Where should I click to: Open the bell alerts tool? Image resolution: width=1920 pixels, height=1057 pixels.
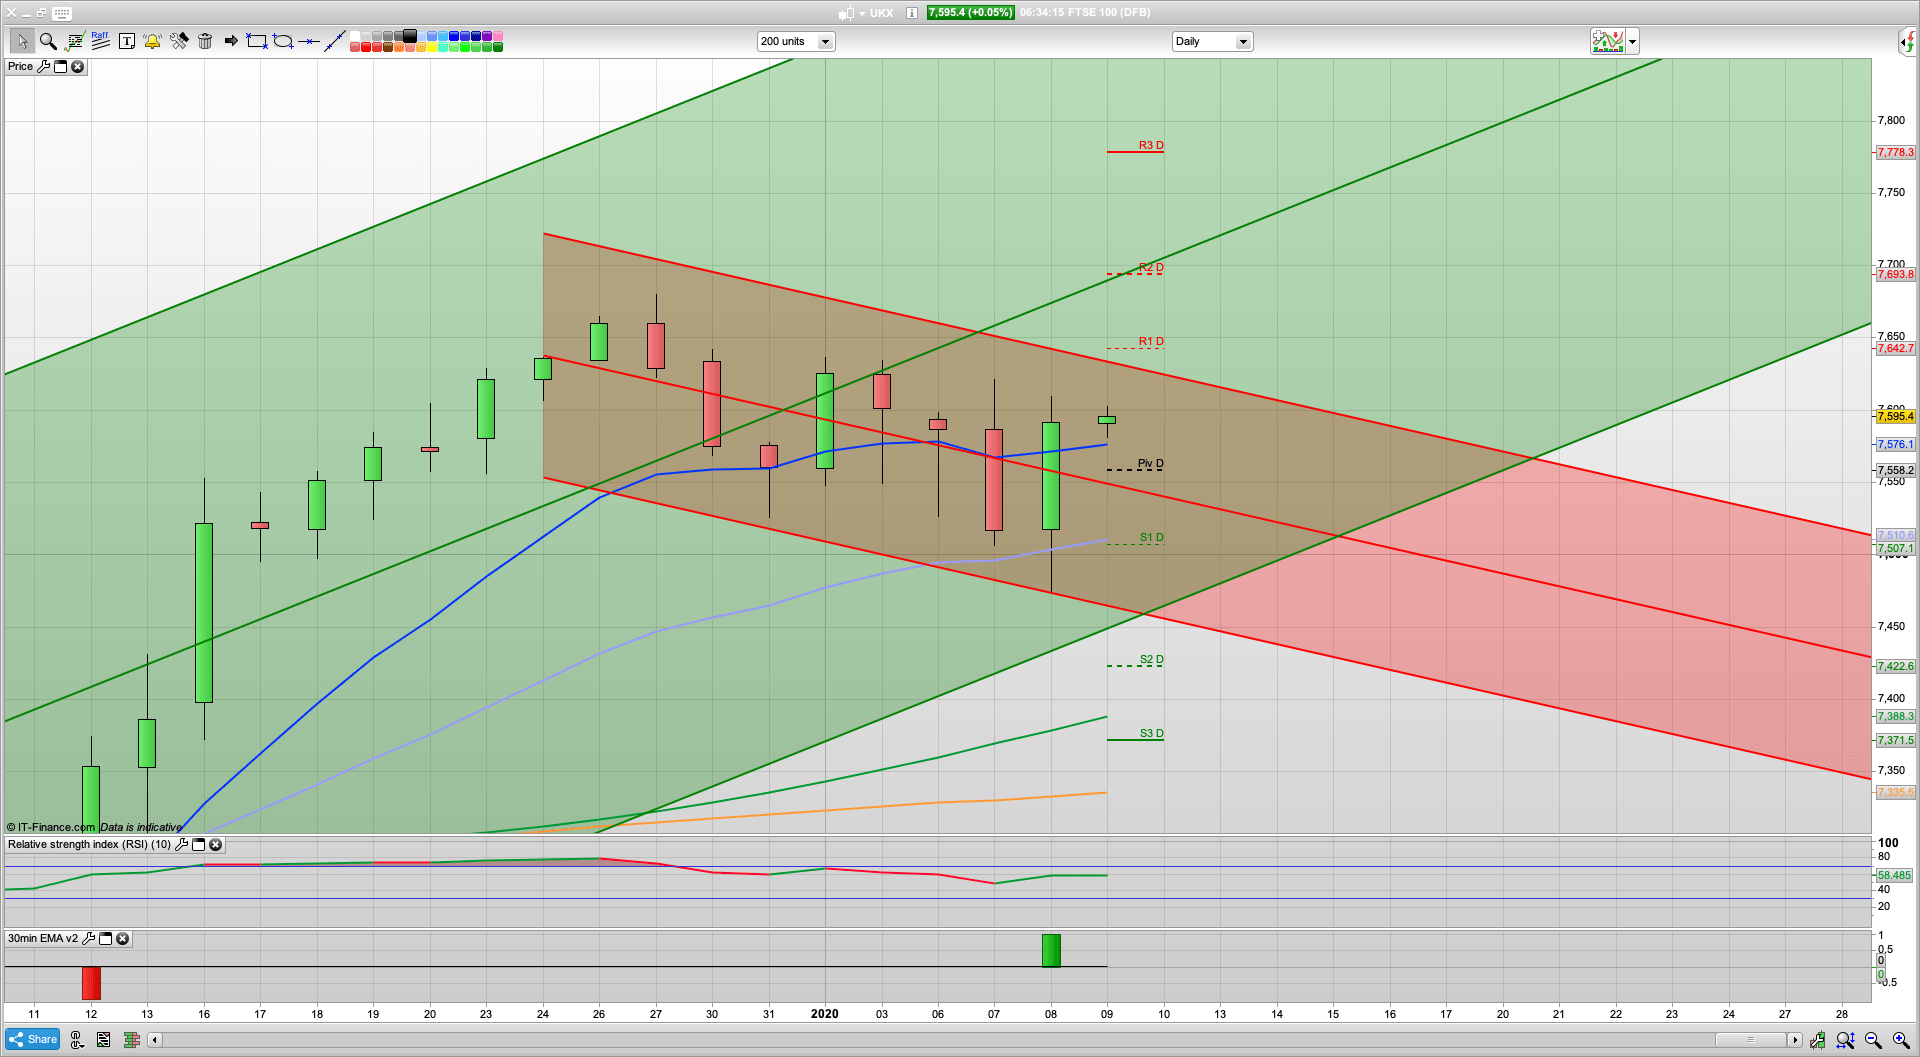pos(152,41)
